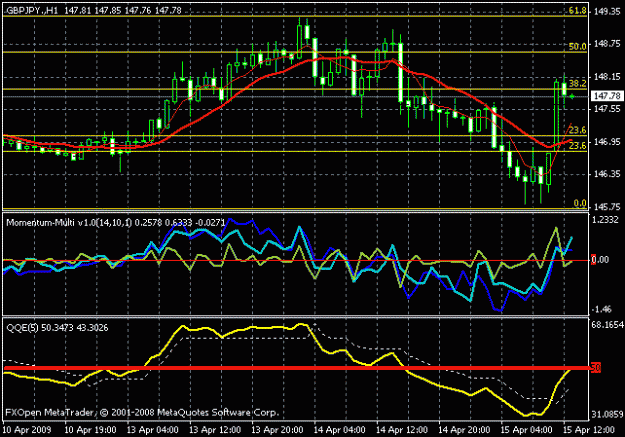Click the 13 Apr 04:00 time label
Screen dimensions: 625x437
(152, 430)
